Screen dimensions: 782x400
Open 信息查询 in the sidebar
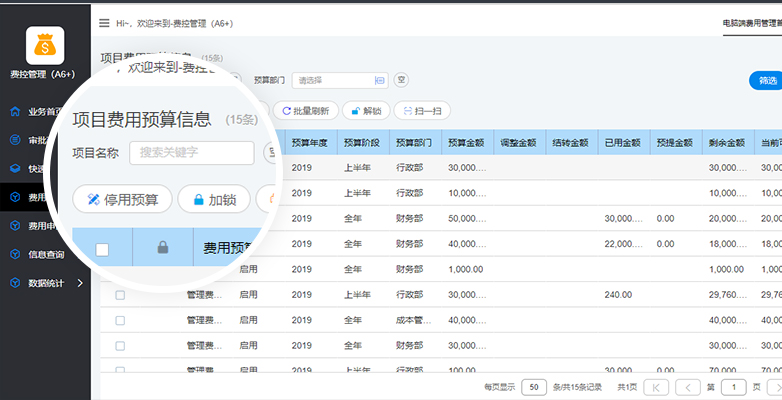coord(46,254)
